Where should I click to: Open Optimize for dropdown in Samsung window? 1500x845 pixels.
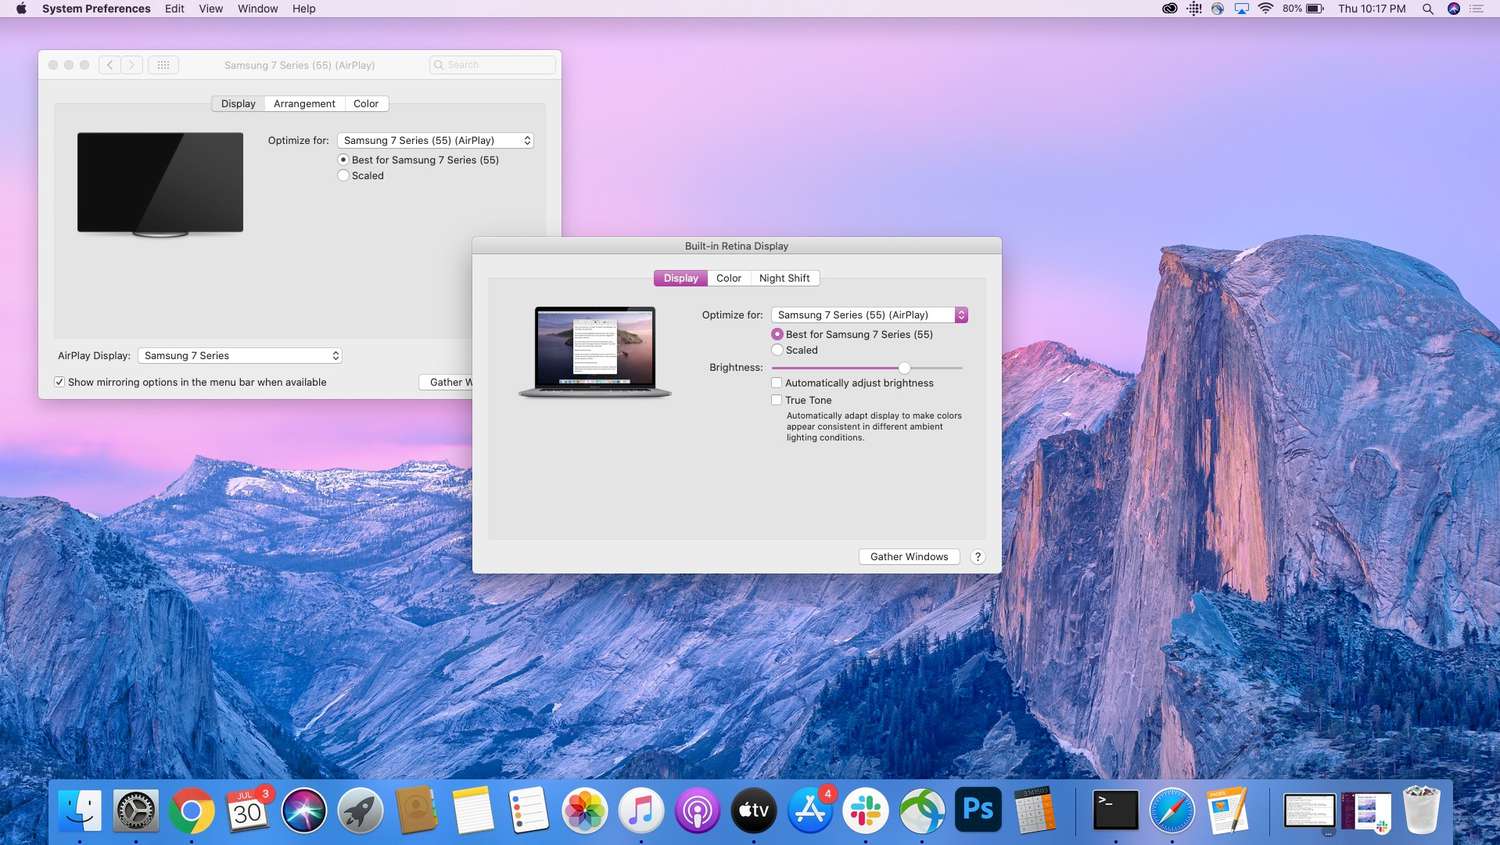[x=435, y=141]
